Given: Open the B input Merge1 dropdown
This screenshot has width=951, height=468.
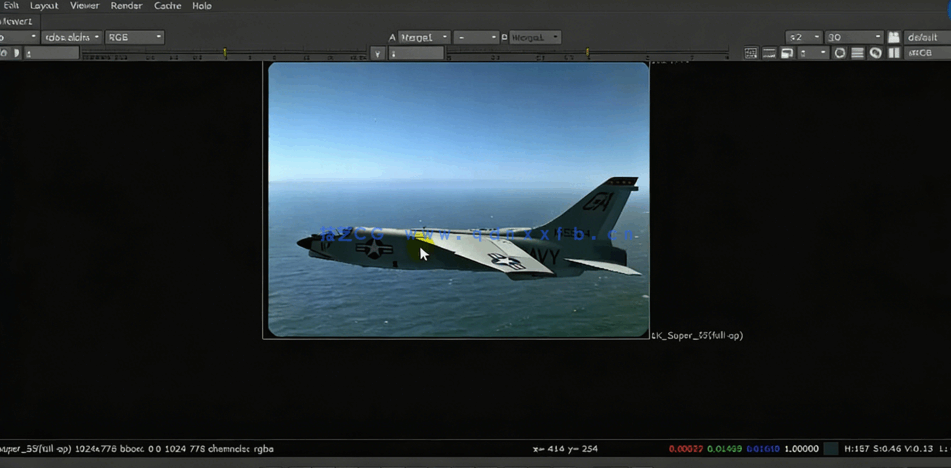Looking at the screenshot, I should [535, 37].
